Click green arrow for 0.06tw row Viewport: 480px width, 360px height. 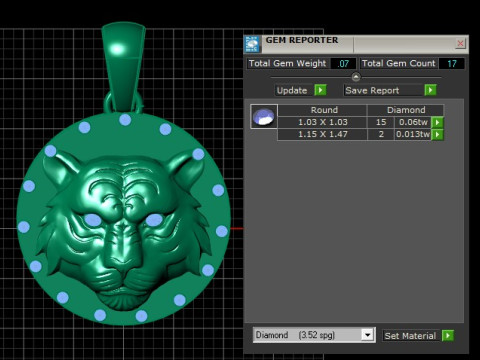pos(437,122)
